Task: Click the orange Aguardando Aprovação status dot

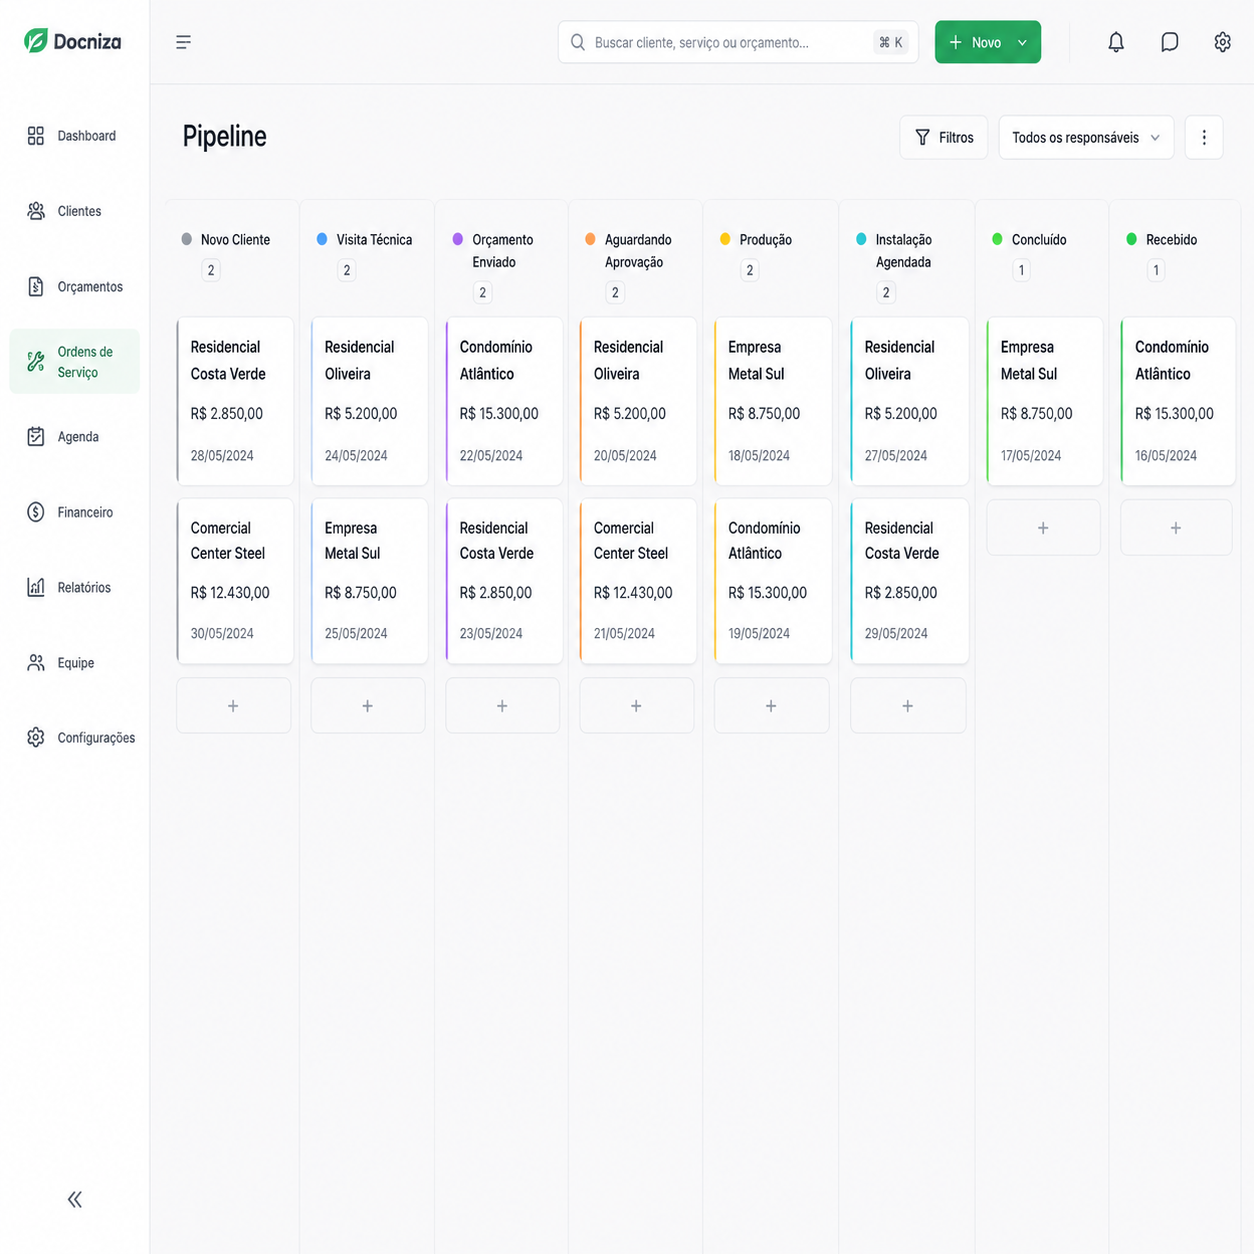Action: pyautogui.click(x=590, y=239)
